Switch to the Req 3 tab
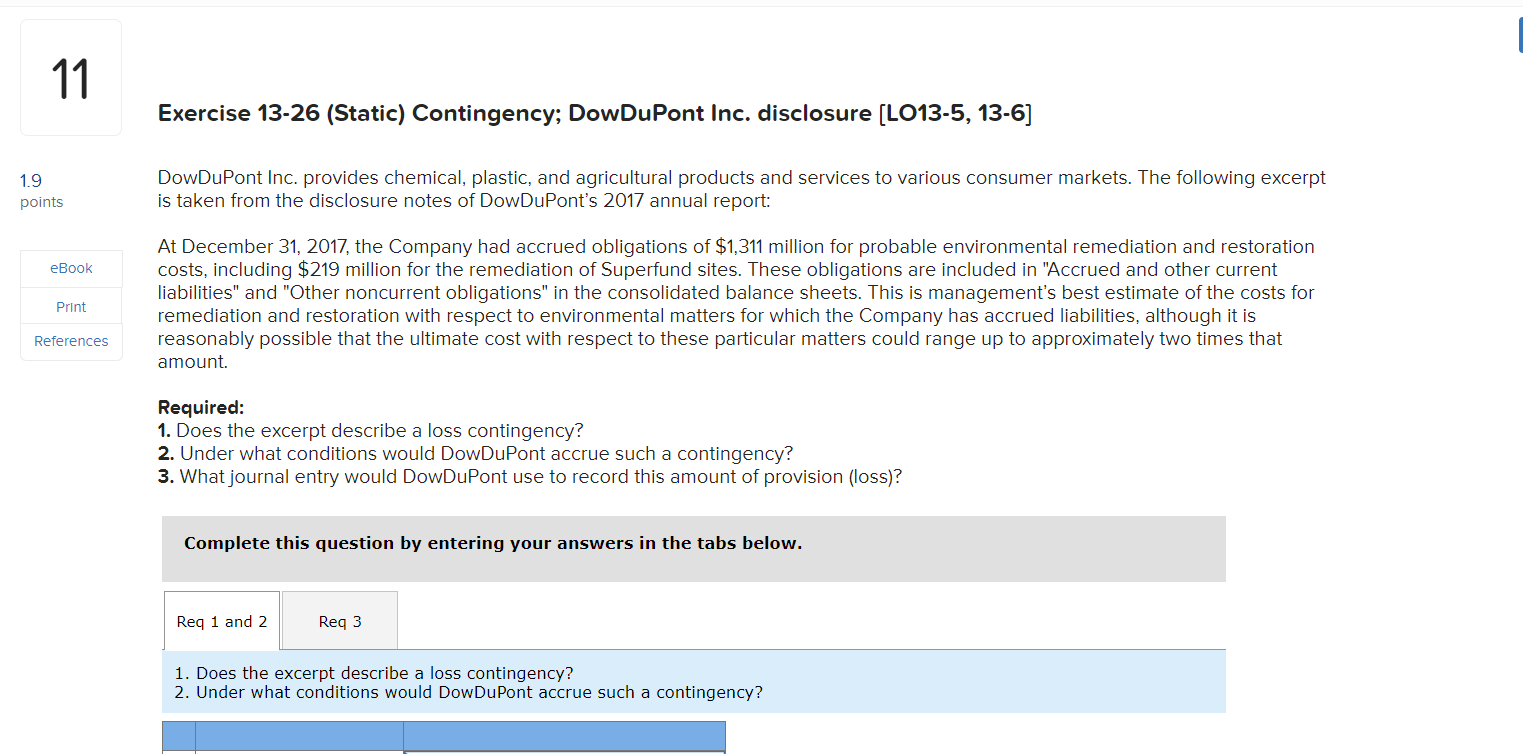 (339, 620)
